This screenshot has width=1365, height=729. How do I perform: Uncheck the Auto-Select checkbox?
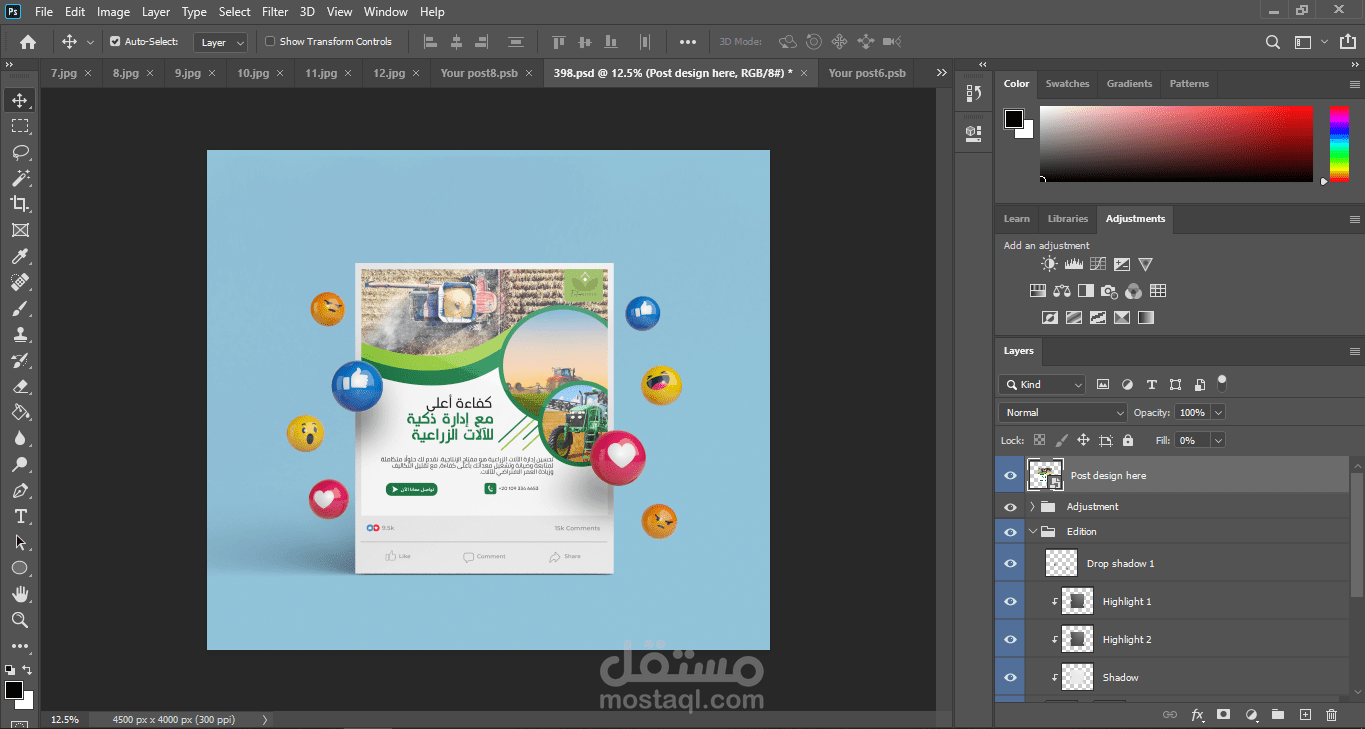[x=115, y=42]
